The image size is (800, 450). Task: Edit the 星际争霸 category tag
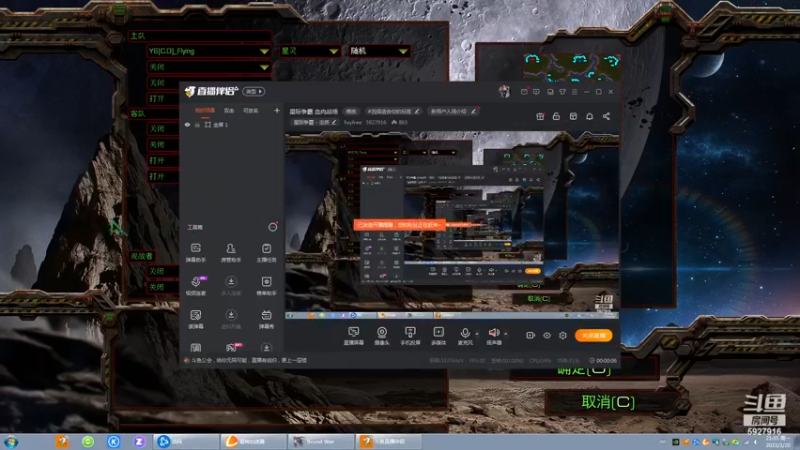click(x=315, y=122)
